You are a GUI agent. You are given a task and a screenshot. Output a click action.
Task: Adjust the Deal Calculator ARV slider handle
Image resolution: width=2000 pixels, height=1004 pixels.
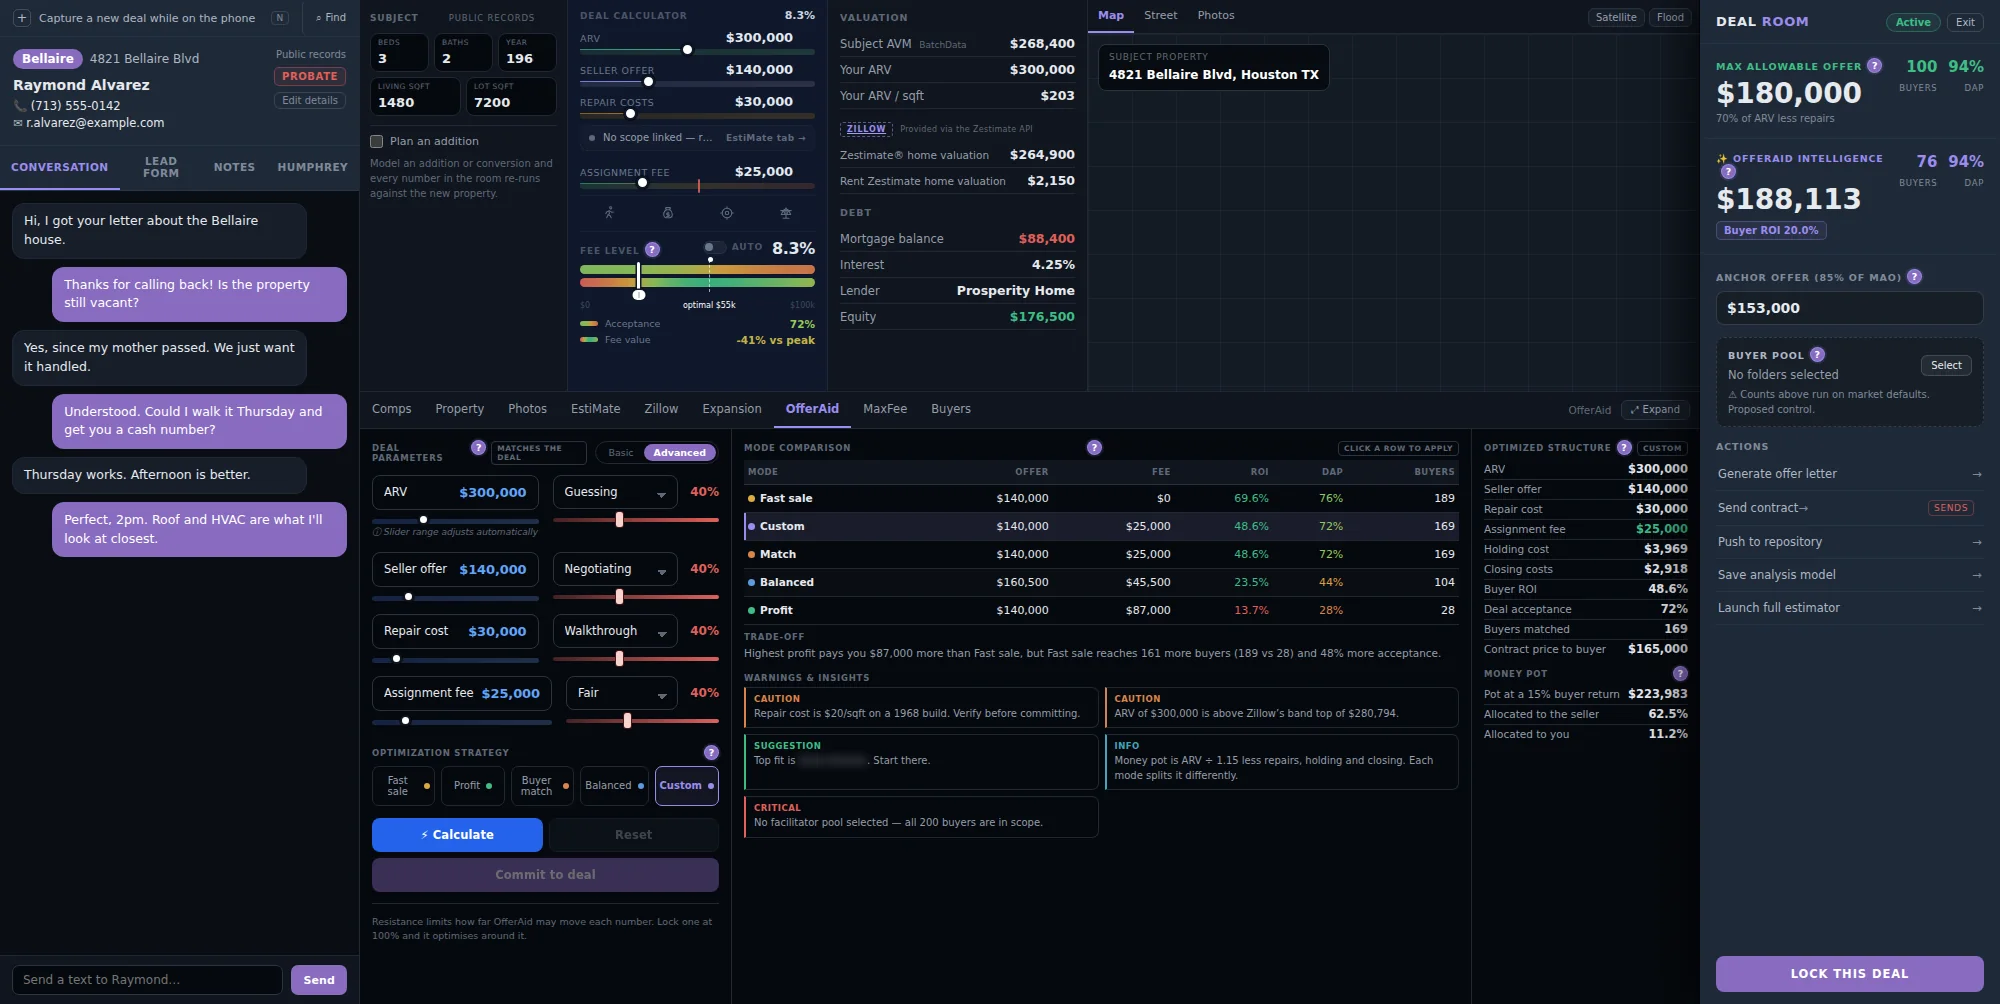pos(687,50)
